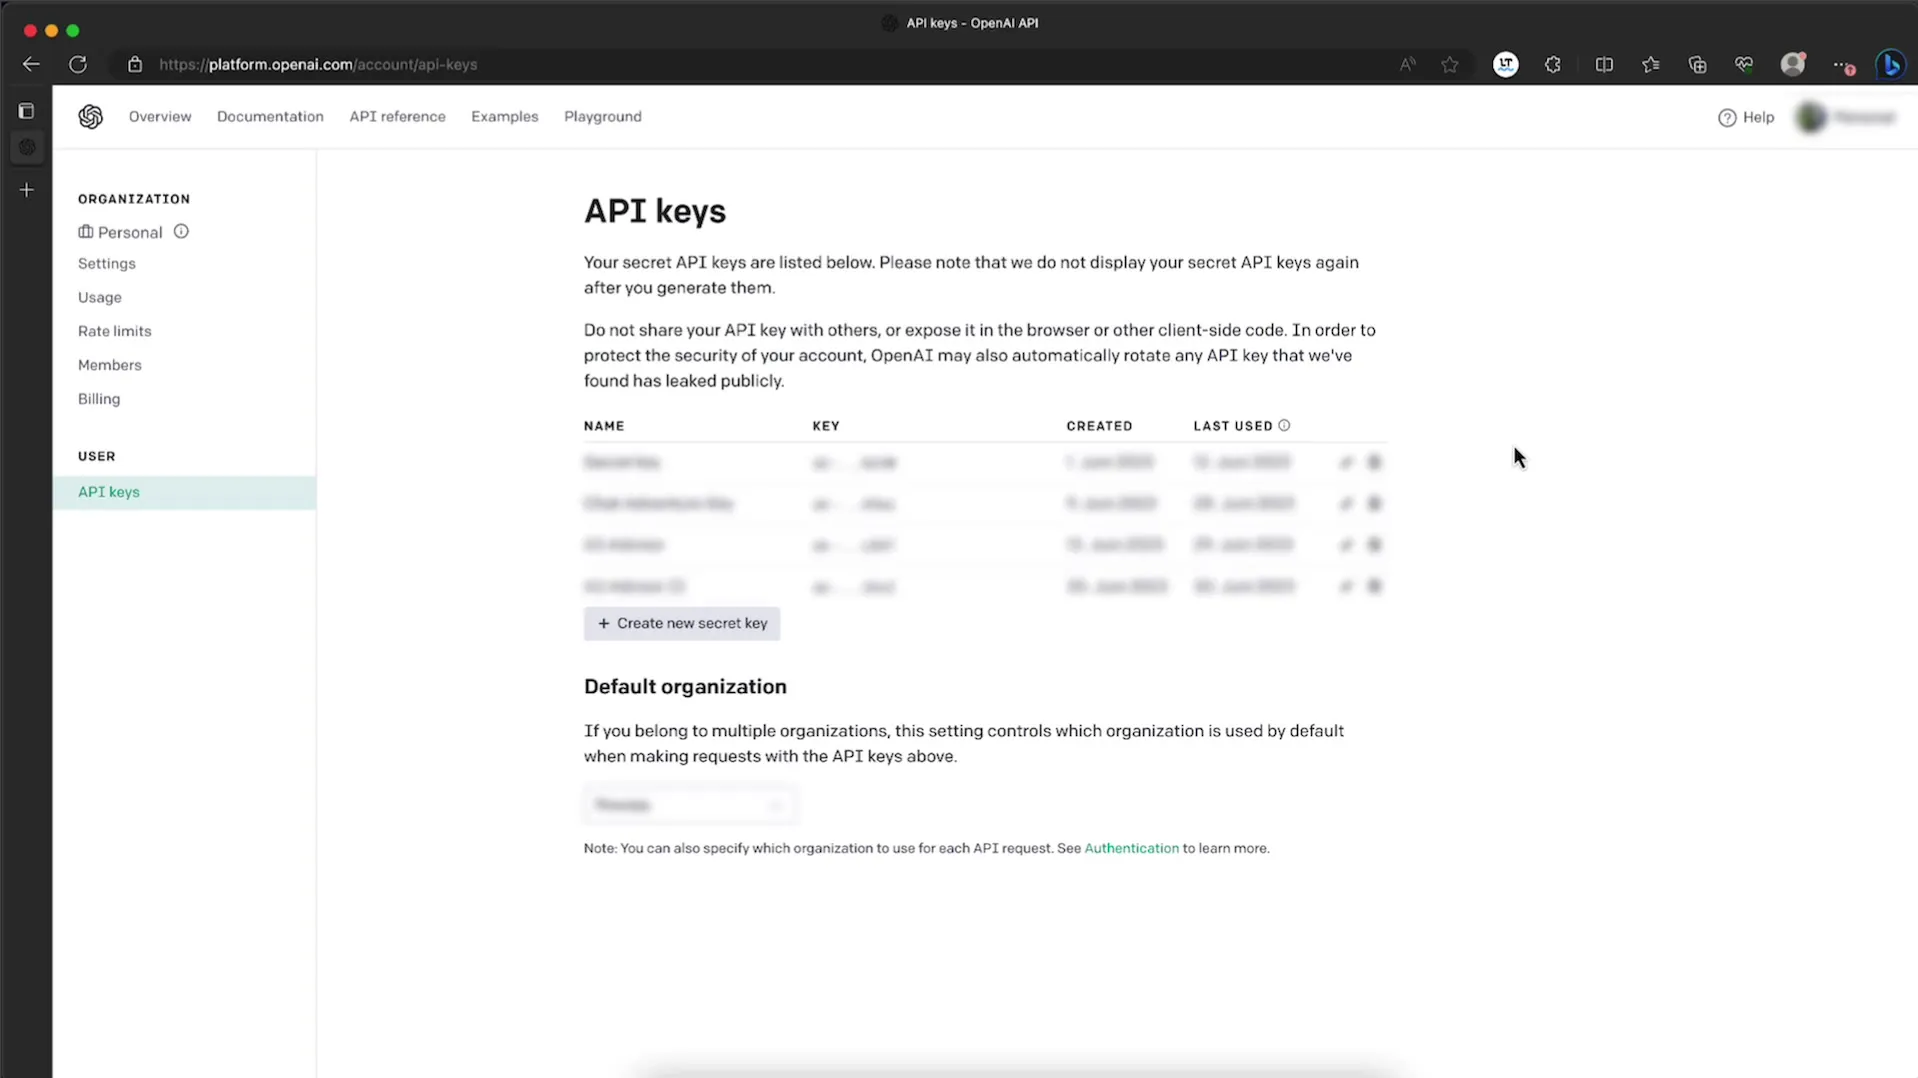1918x1078 pixels.
Task: Click the CREATED column header
Action: coord(1099,426)
